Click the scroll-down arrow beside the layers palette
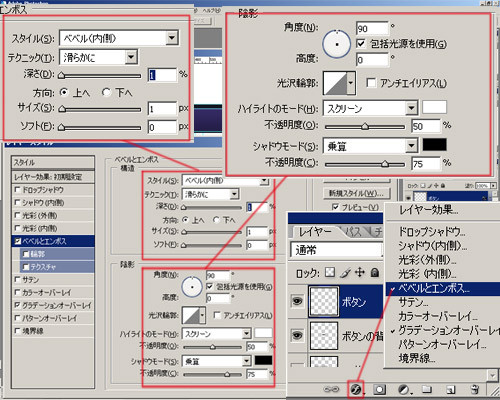500x400 pixels. tap(493, 375)
